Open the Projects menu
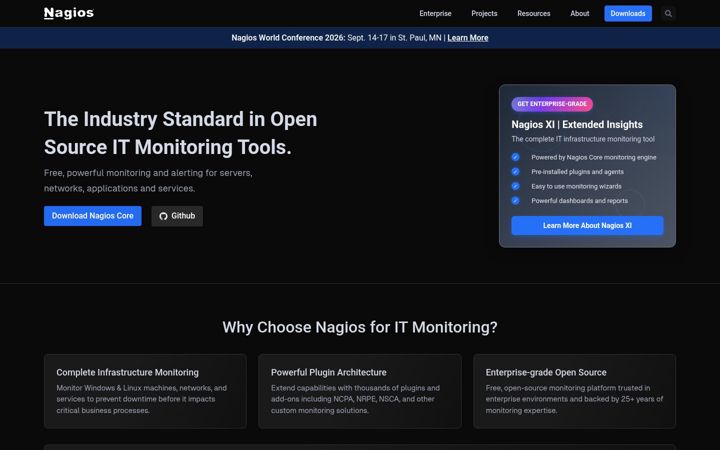This screenshot has width=720, height=450. 484,14
